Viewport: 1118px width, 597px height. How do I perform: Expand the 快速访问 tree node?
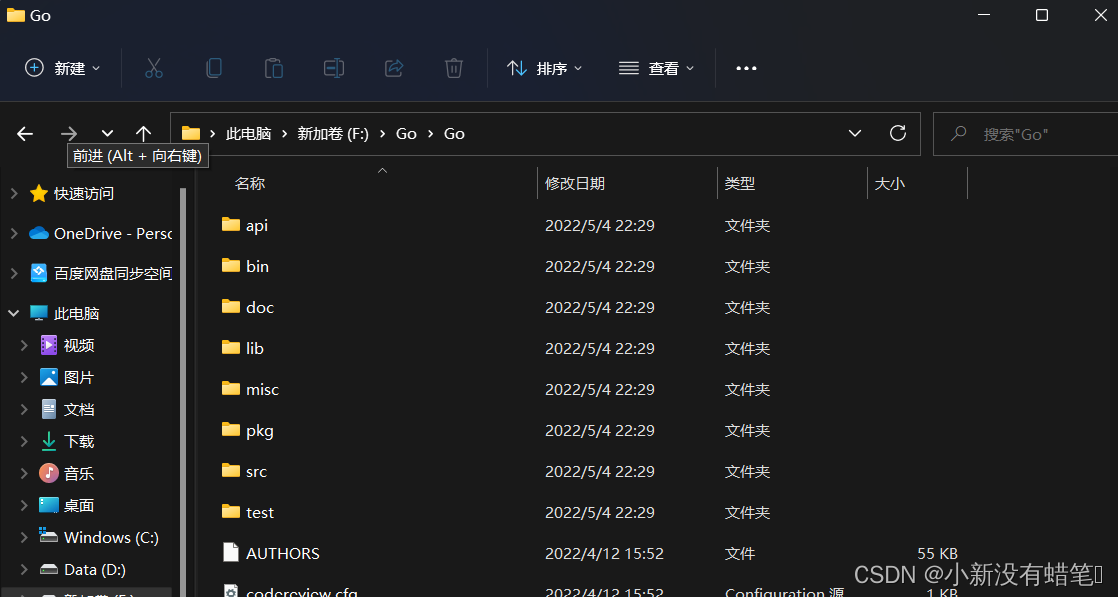point(14,193)
